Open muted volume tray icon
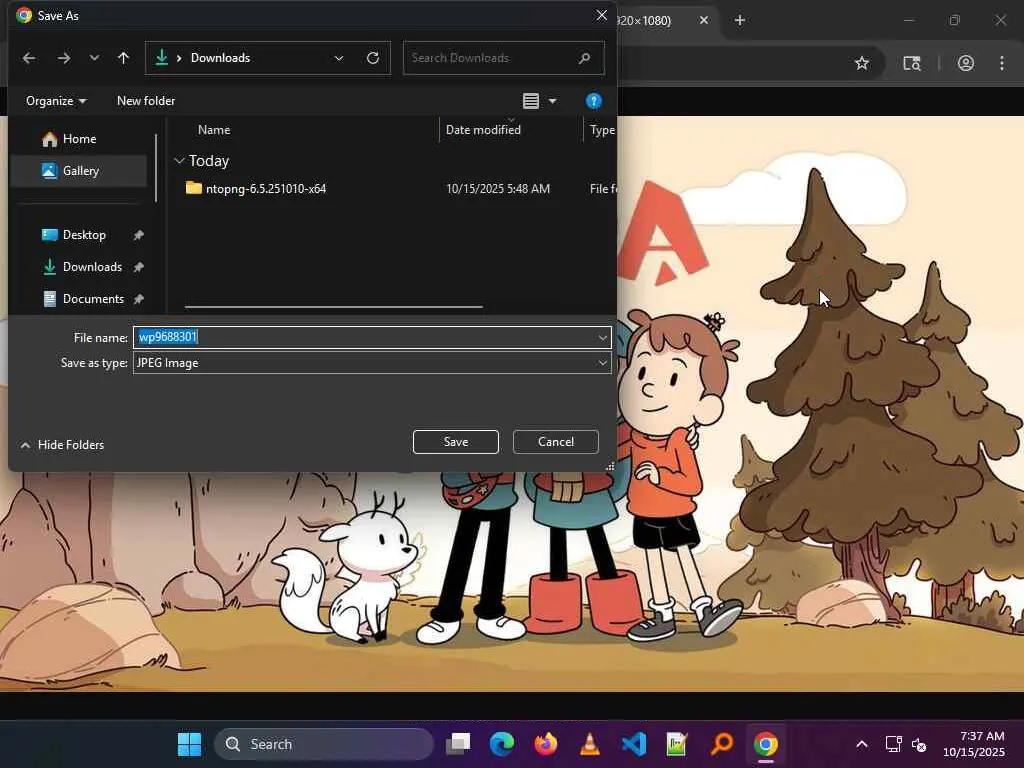Image resolution: width=1024 pixels, height=768 pixels. (x=919, y=744)
